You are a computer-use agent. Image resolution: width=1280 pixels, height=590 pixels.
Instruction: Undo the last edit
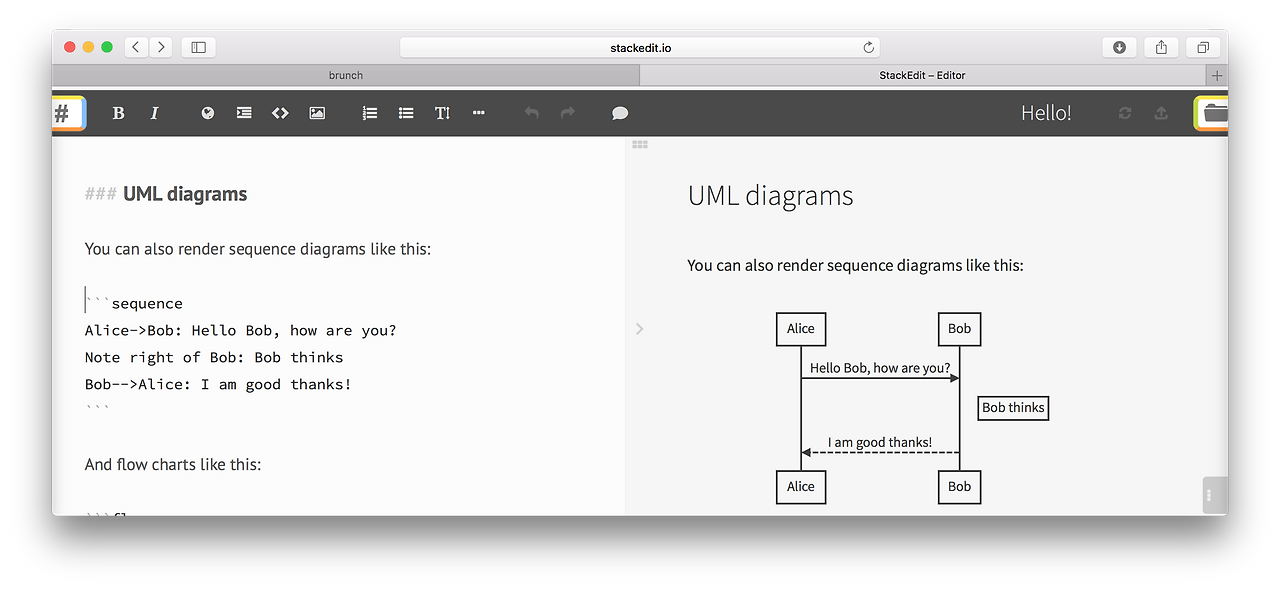(532, 113)
